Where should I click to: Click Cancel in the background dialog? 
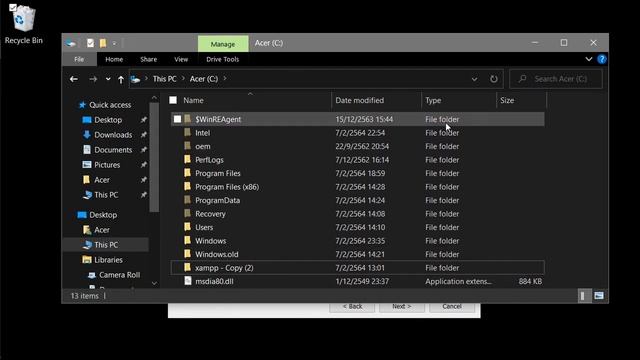(452, 307)
